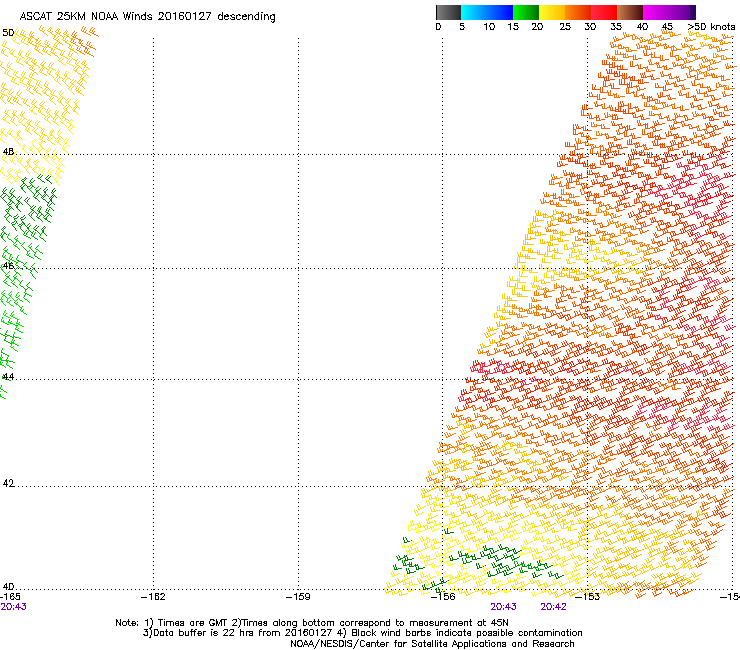
Task: Click 'NOAA/NESDIS/Center for Satellite Applications and Research' credit
Action: point(432,644)
